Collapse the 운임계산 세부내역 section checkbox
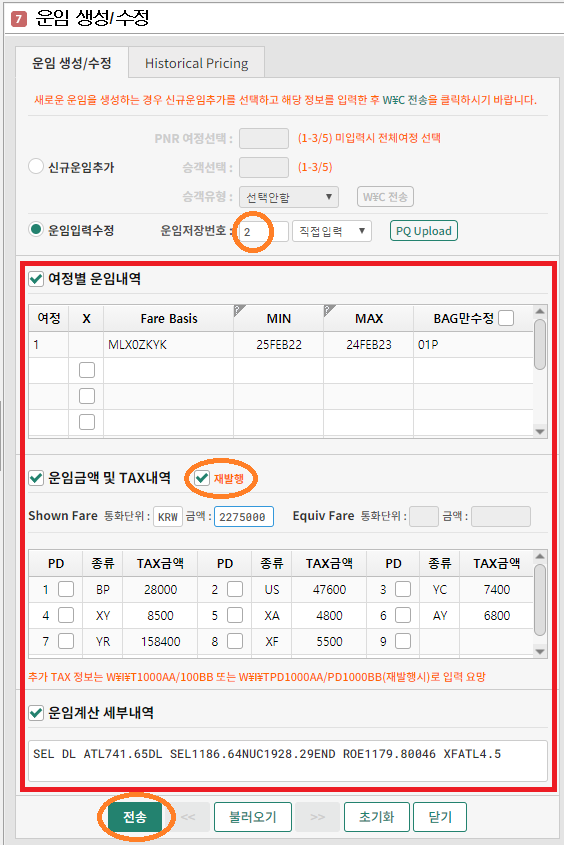Screen dimensions: 564x845 36,713
